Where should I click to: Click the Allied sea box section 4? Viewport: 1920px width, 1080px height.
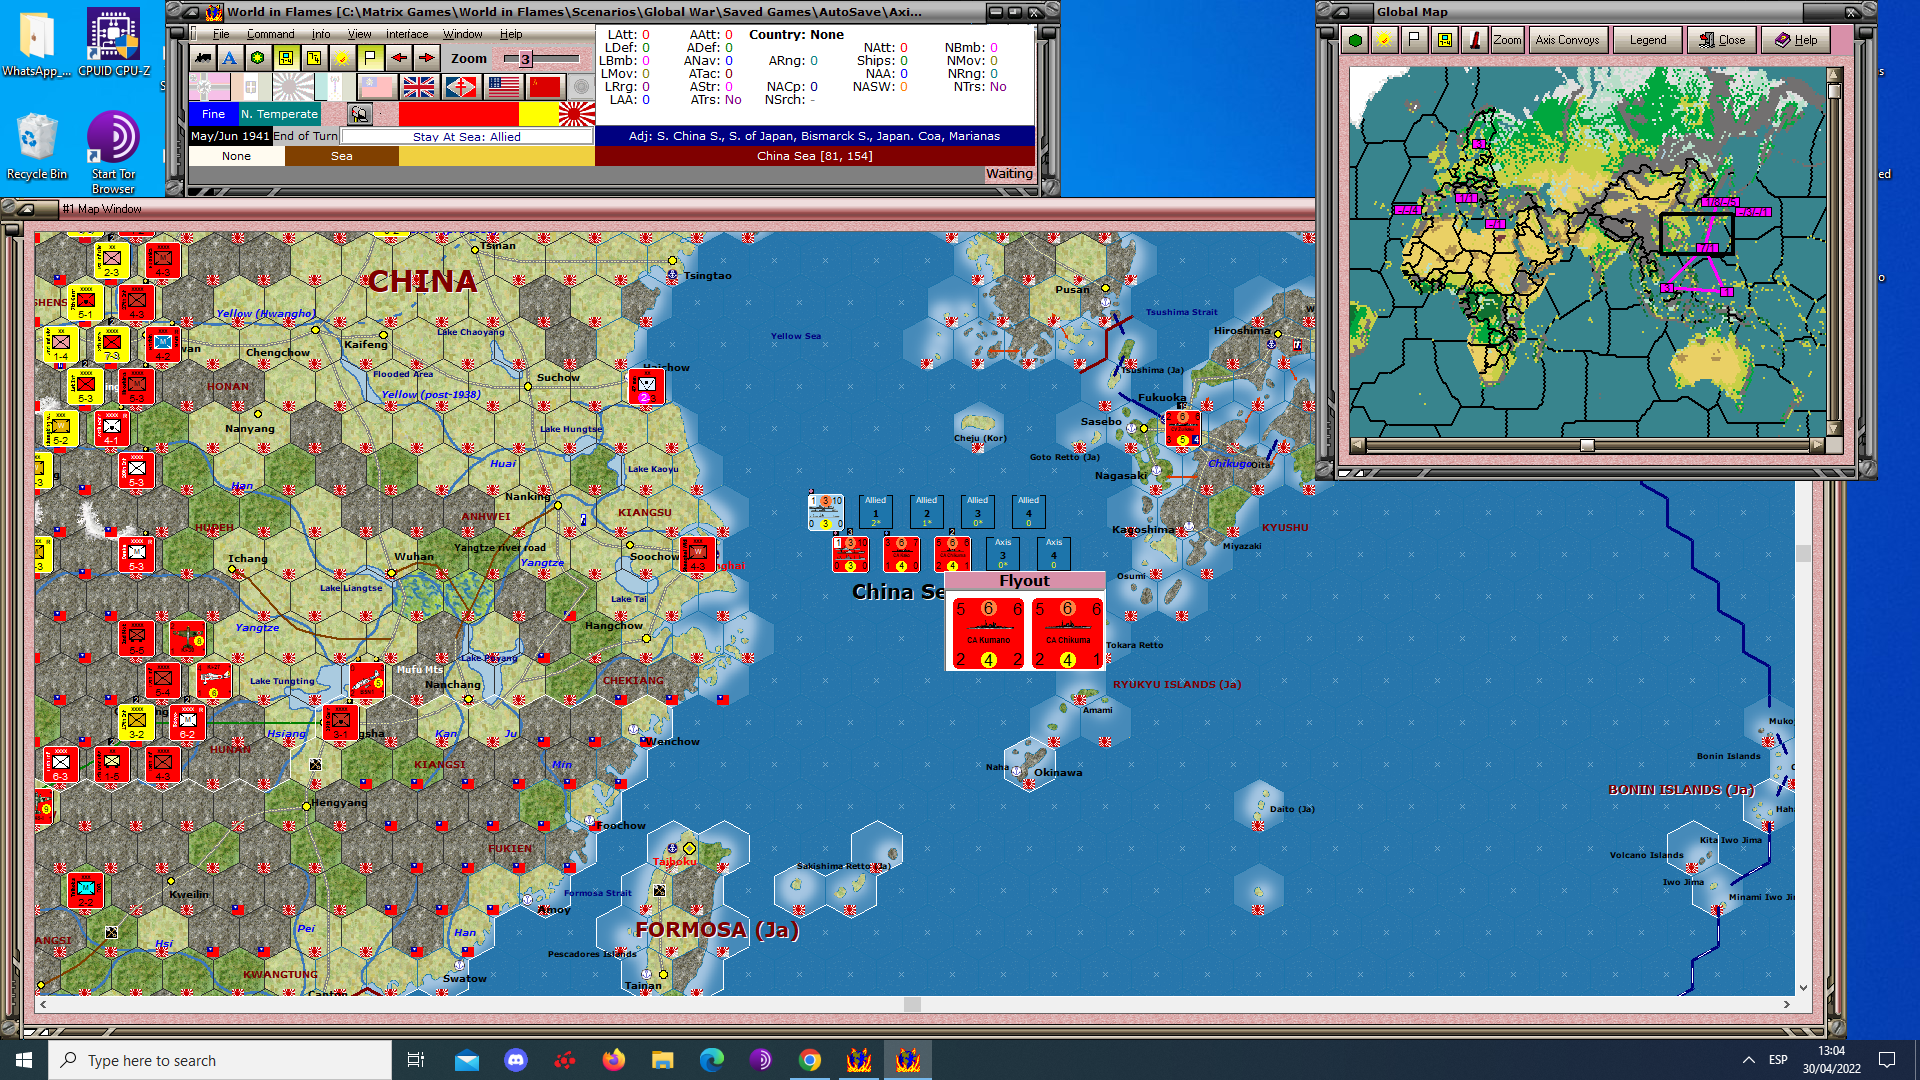(x=1029, y=512)
